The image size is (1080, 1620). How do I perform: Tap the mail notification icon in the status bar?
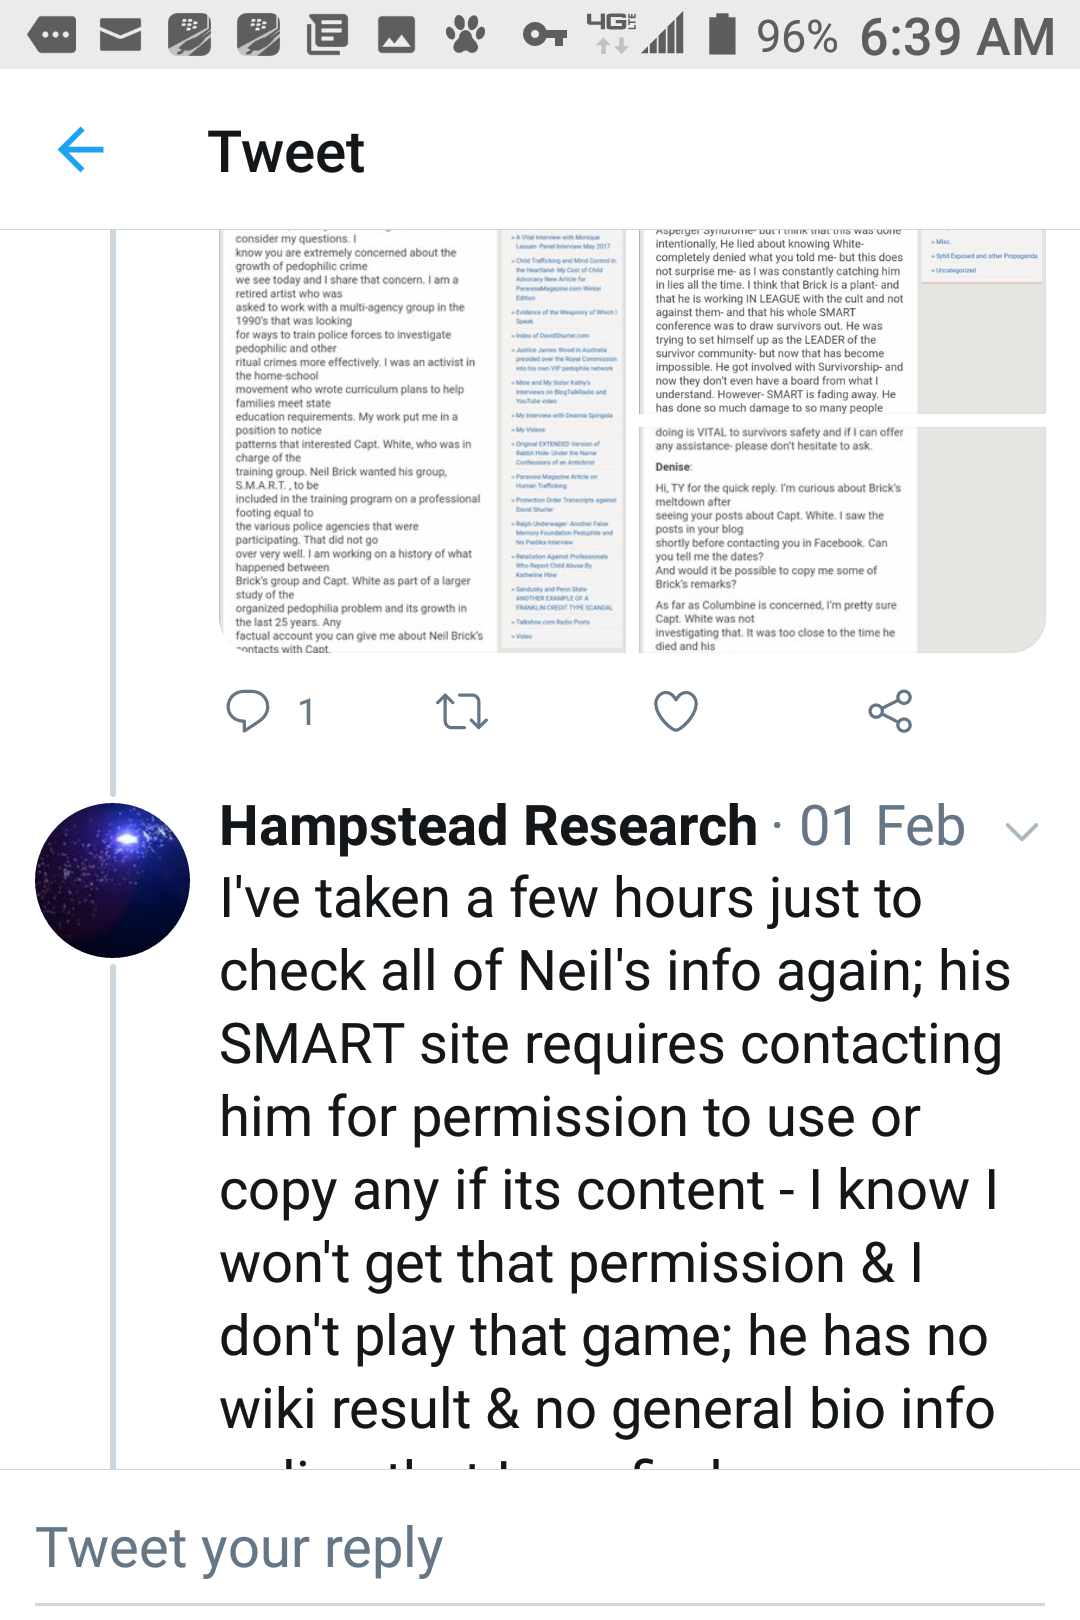coord(120,36)
